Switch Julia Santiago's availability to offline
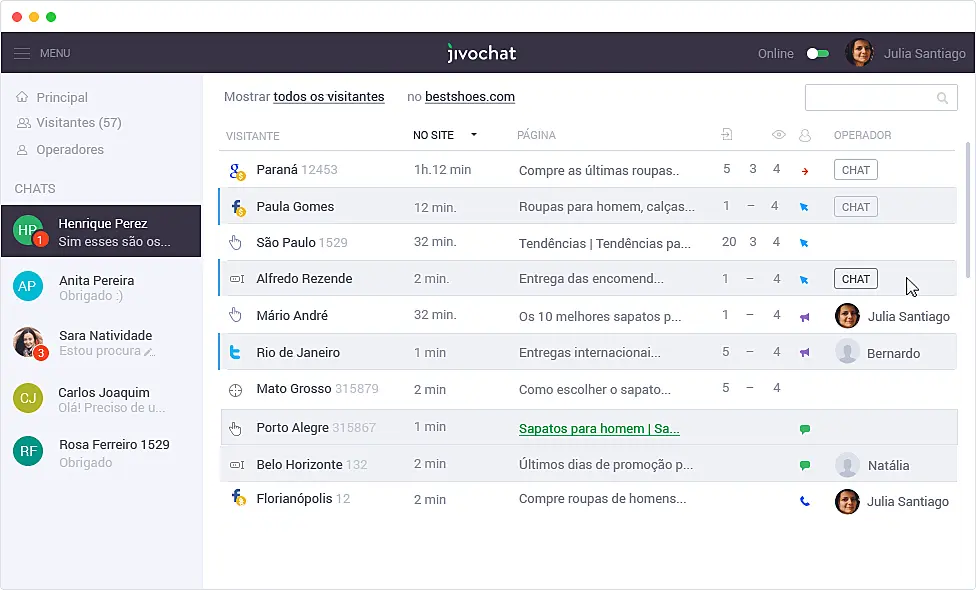976x590 pixels. [x=817, y=53]
